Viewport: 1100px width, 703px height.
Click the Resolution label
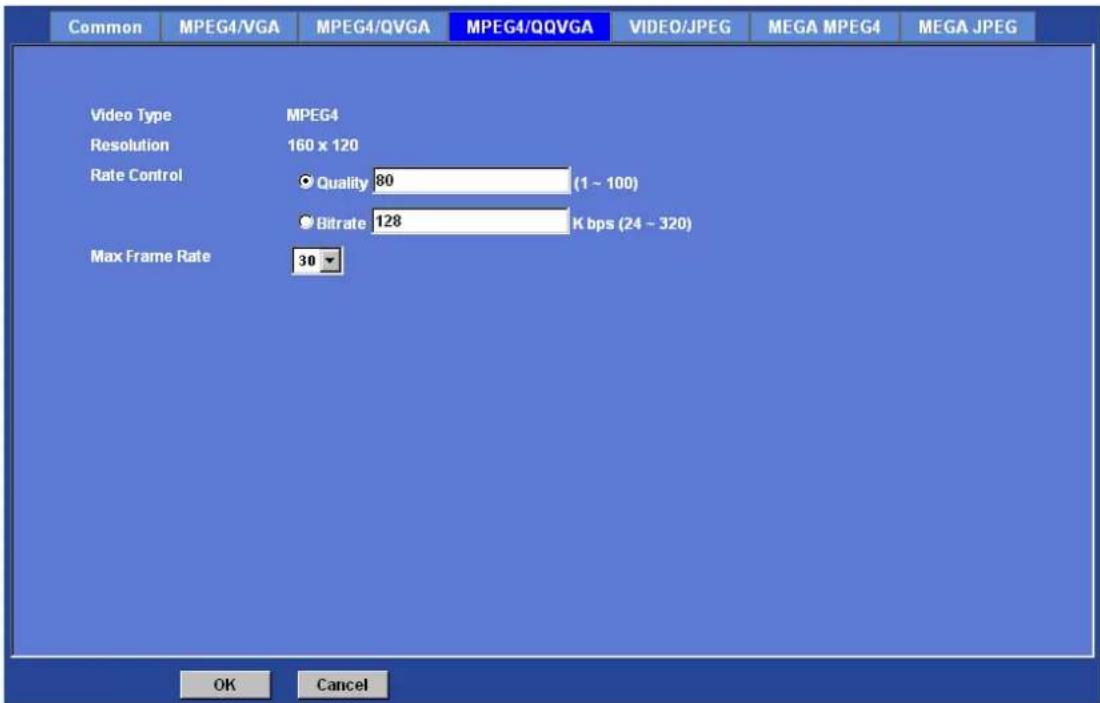pos(130,145)
